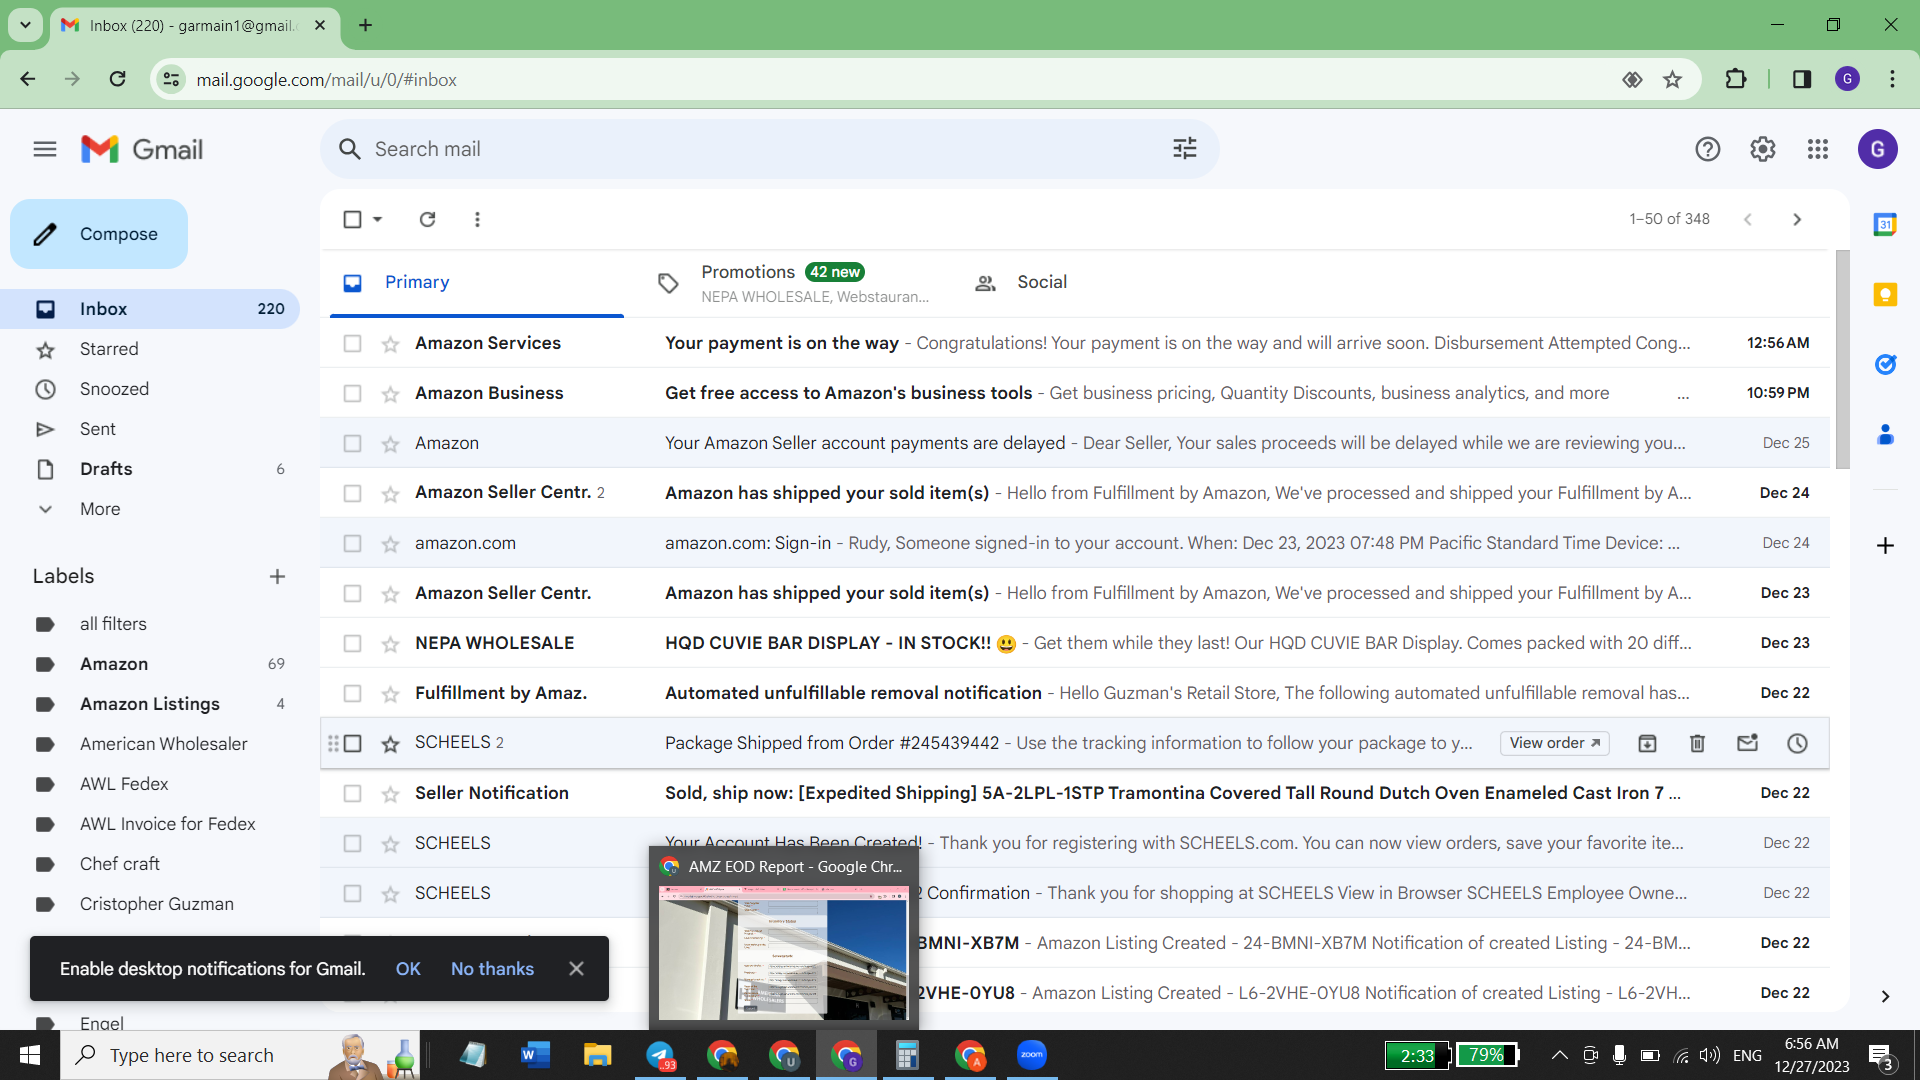
Task: Toggle Chrome side panel icon
Action: 1802,79
